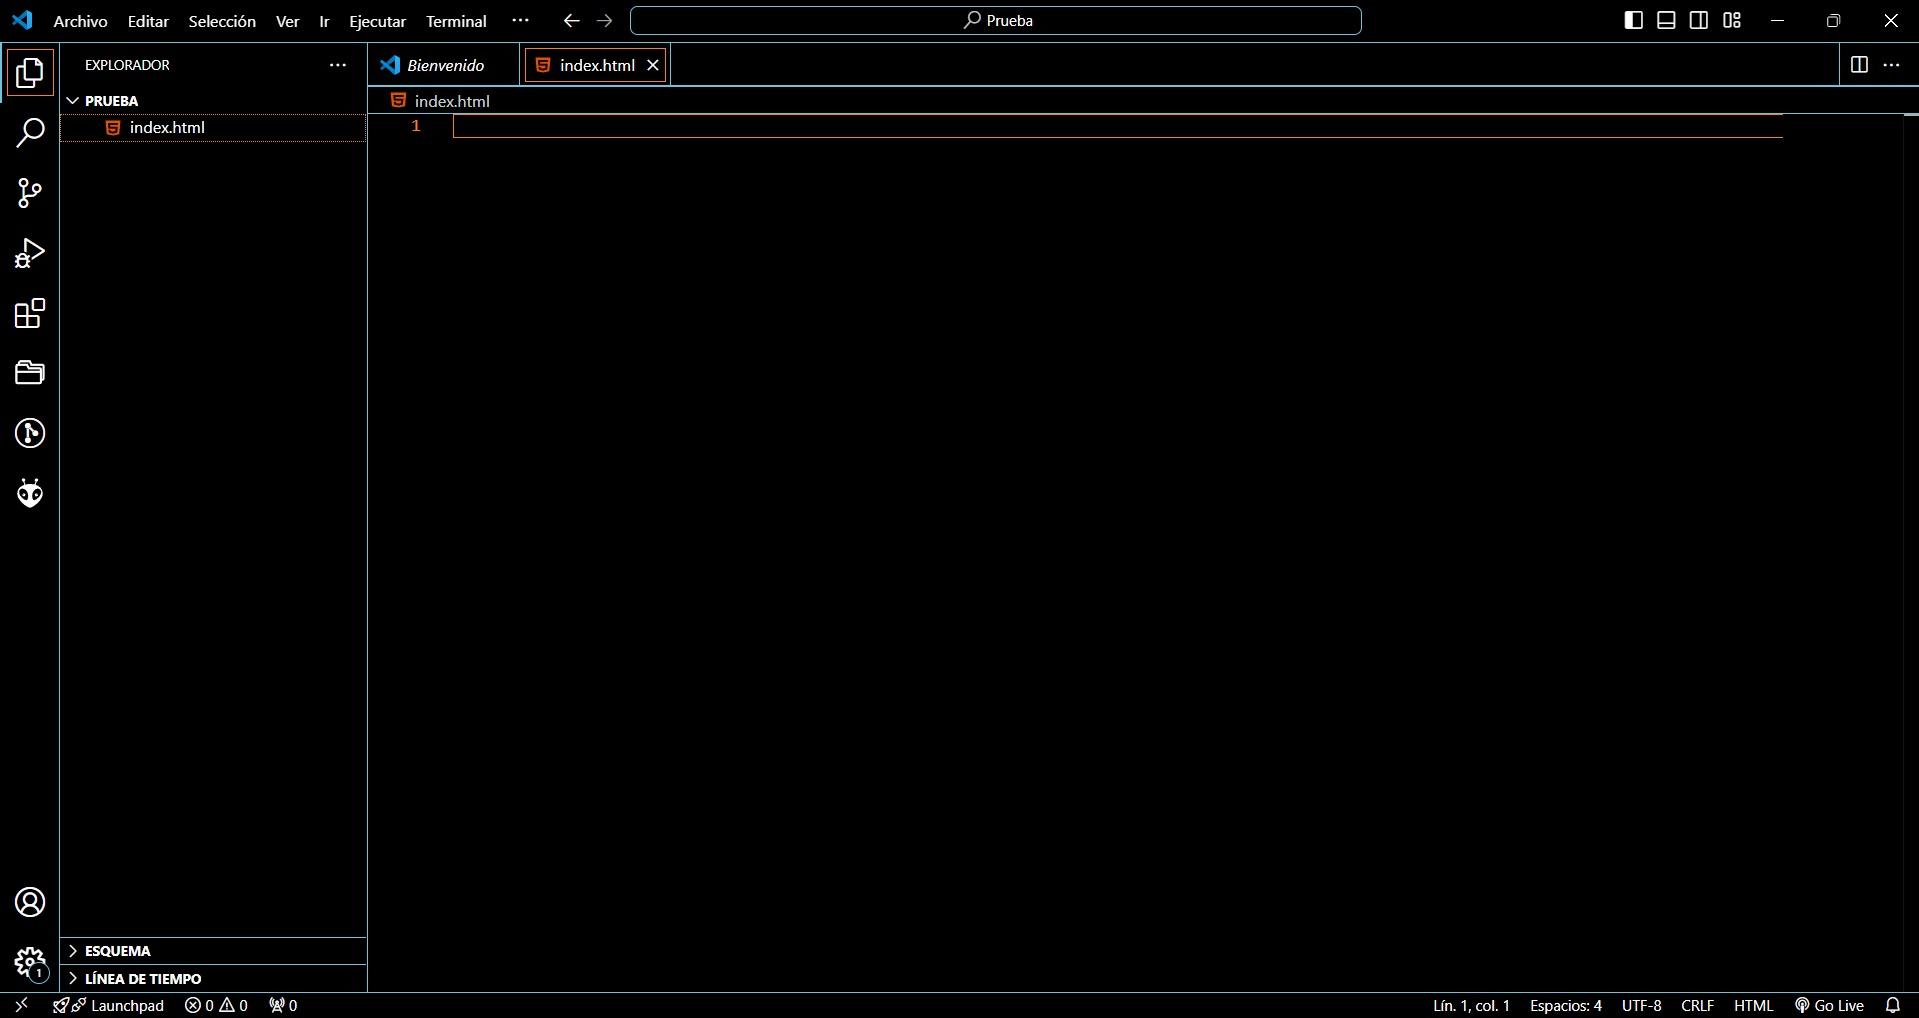Click line number 1 in gutter
1919x1018 pixels.
tap(416, 126)
